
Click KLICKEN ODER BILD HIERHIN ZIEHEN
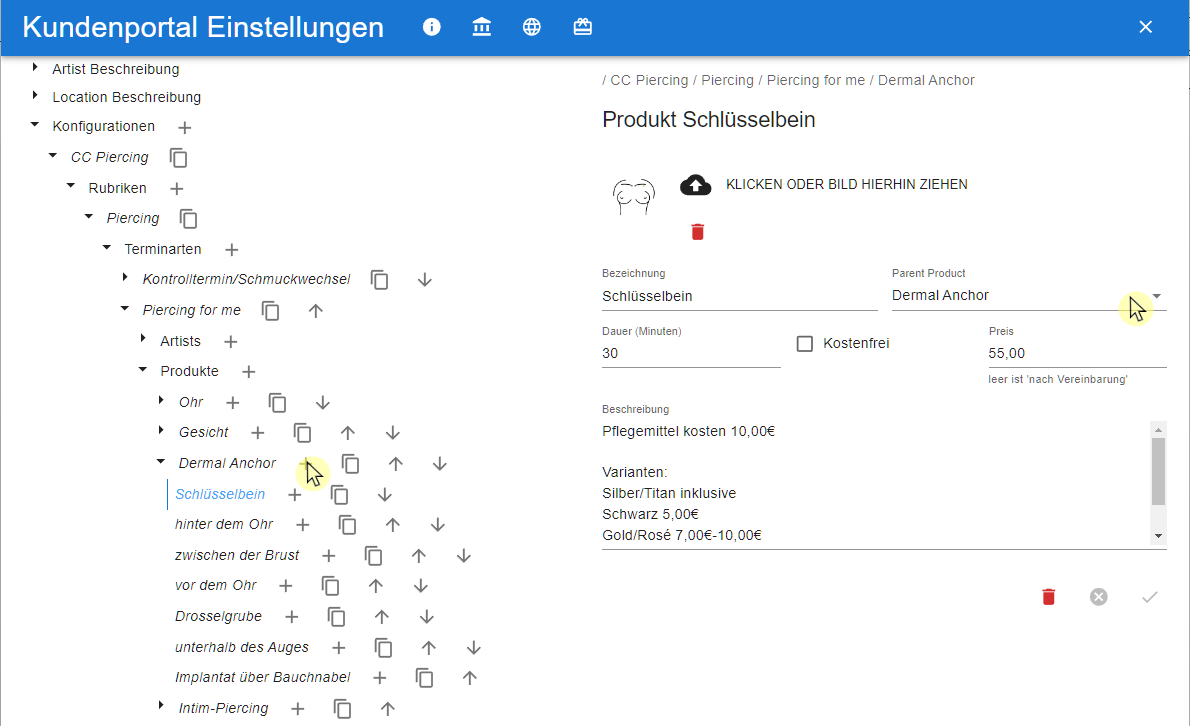click(x=846, y=184)
